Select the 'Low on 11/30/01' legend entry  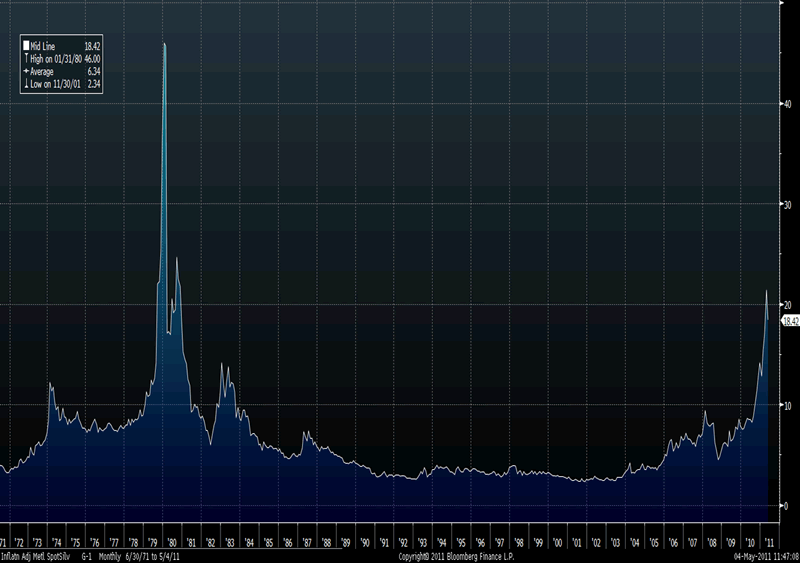coord(62,84)
